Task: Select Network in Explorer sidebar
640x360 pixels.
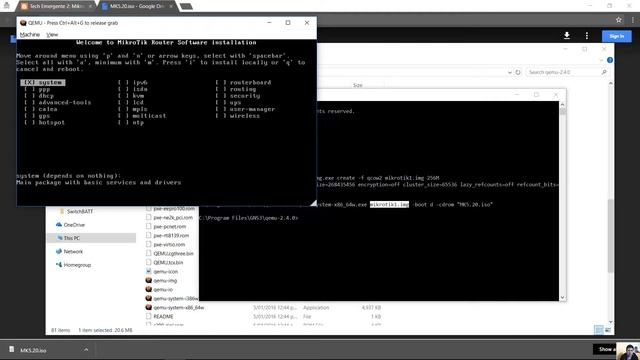Action: (x=69, y=251)
